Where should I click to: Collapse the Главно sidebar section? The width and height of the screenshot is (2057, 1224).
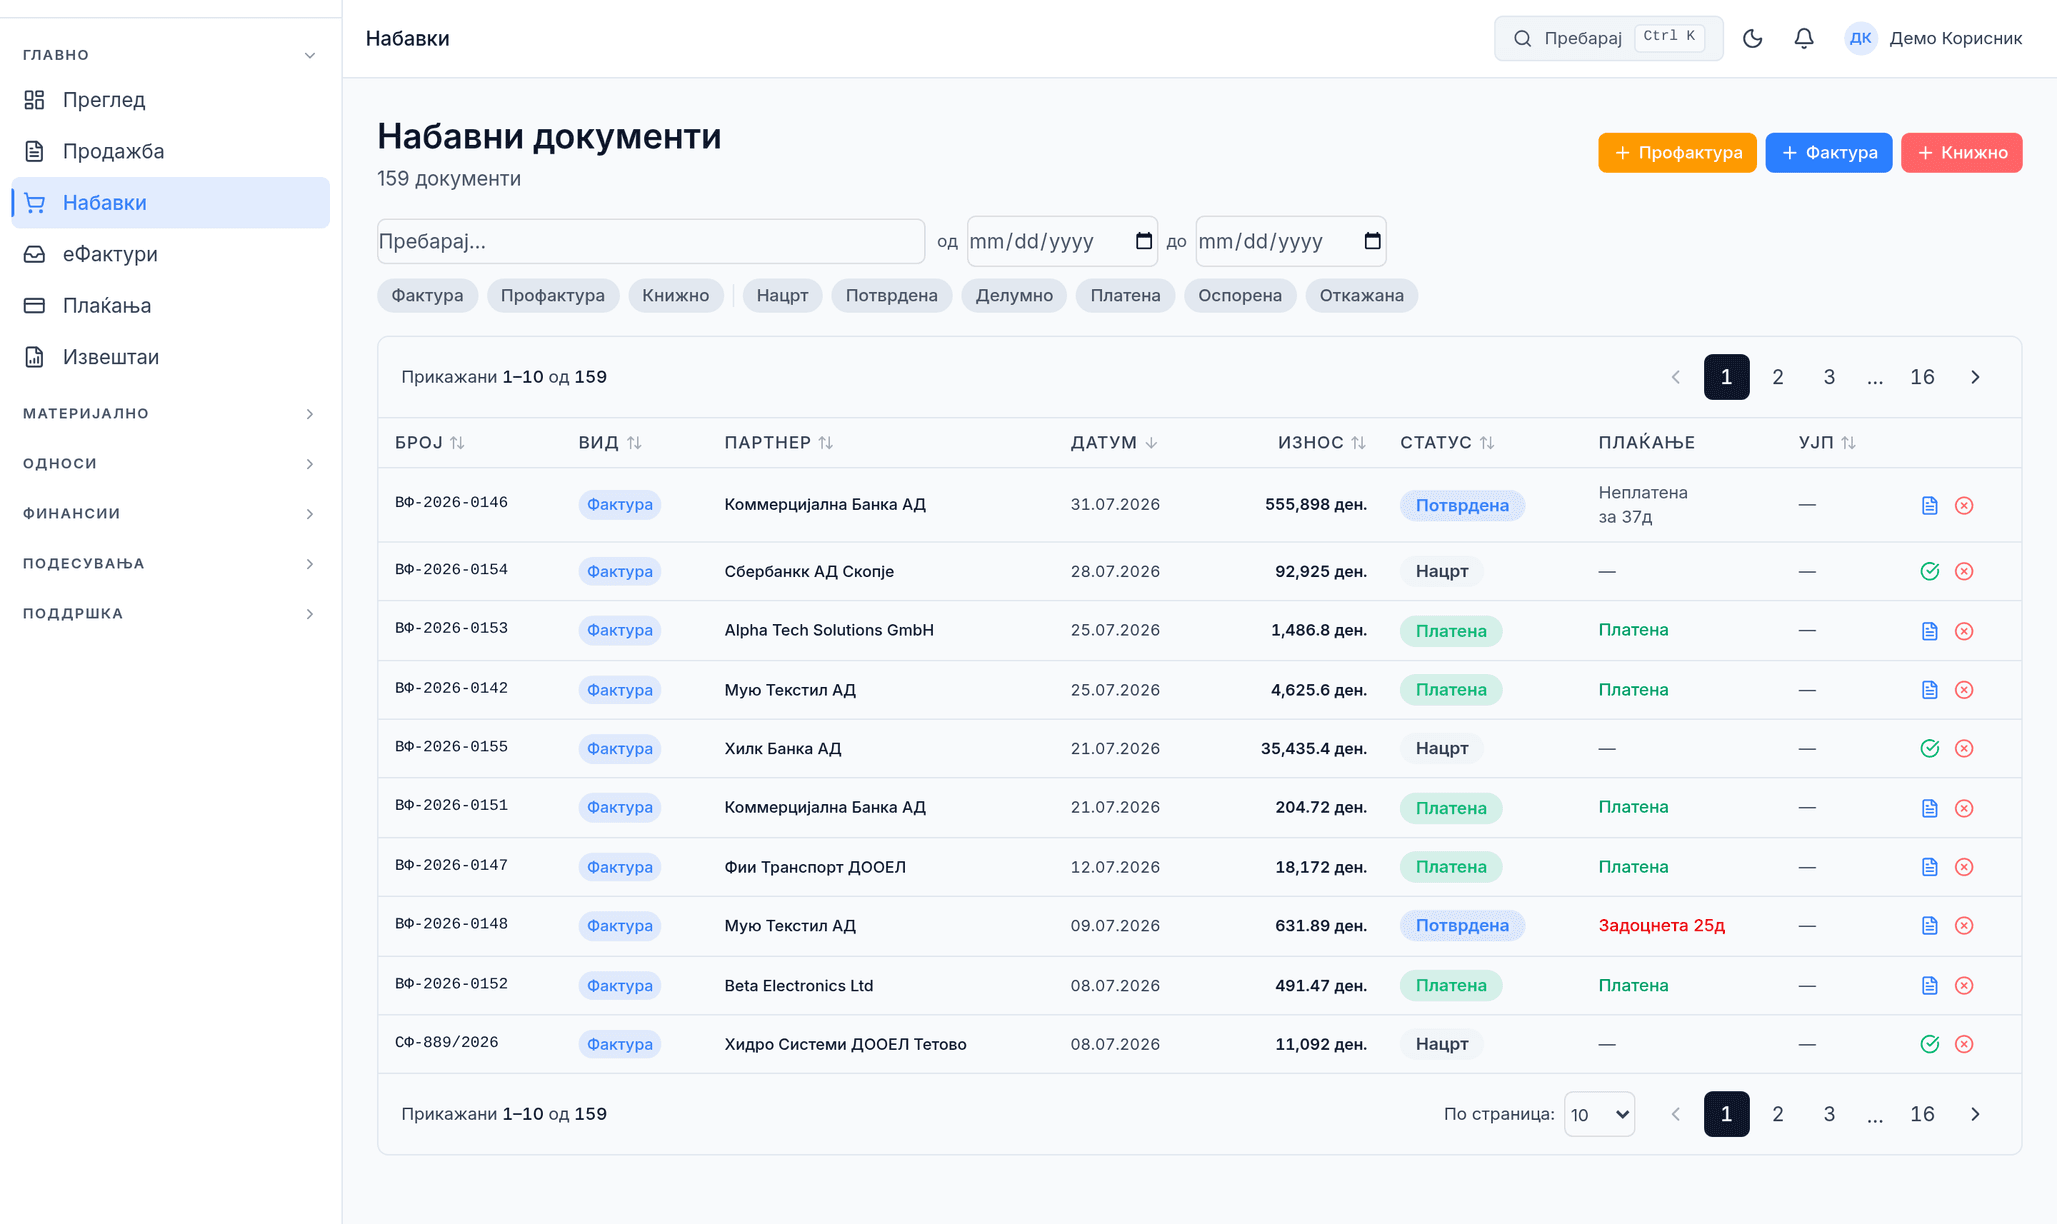169,55
